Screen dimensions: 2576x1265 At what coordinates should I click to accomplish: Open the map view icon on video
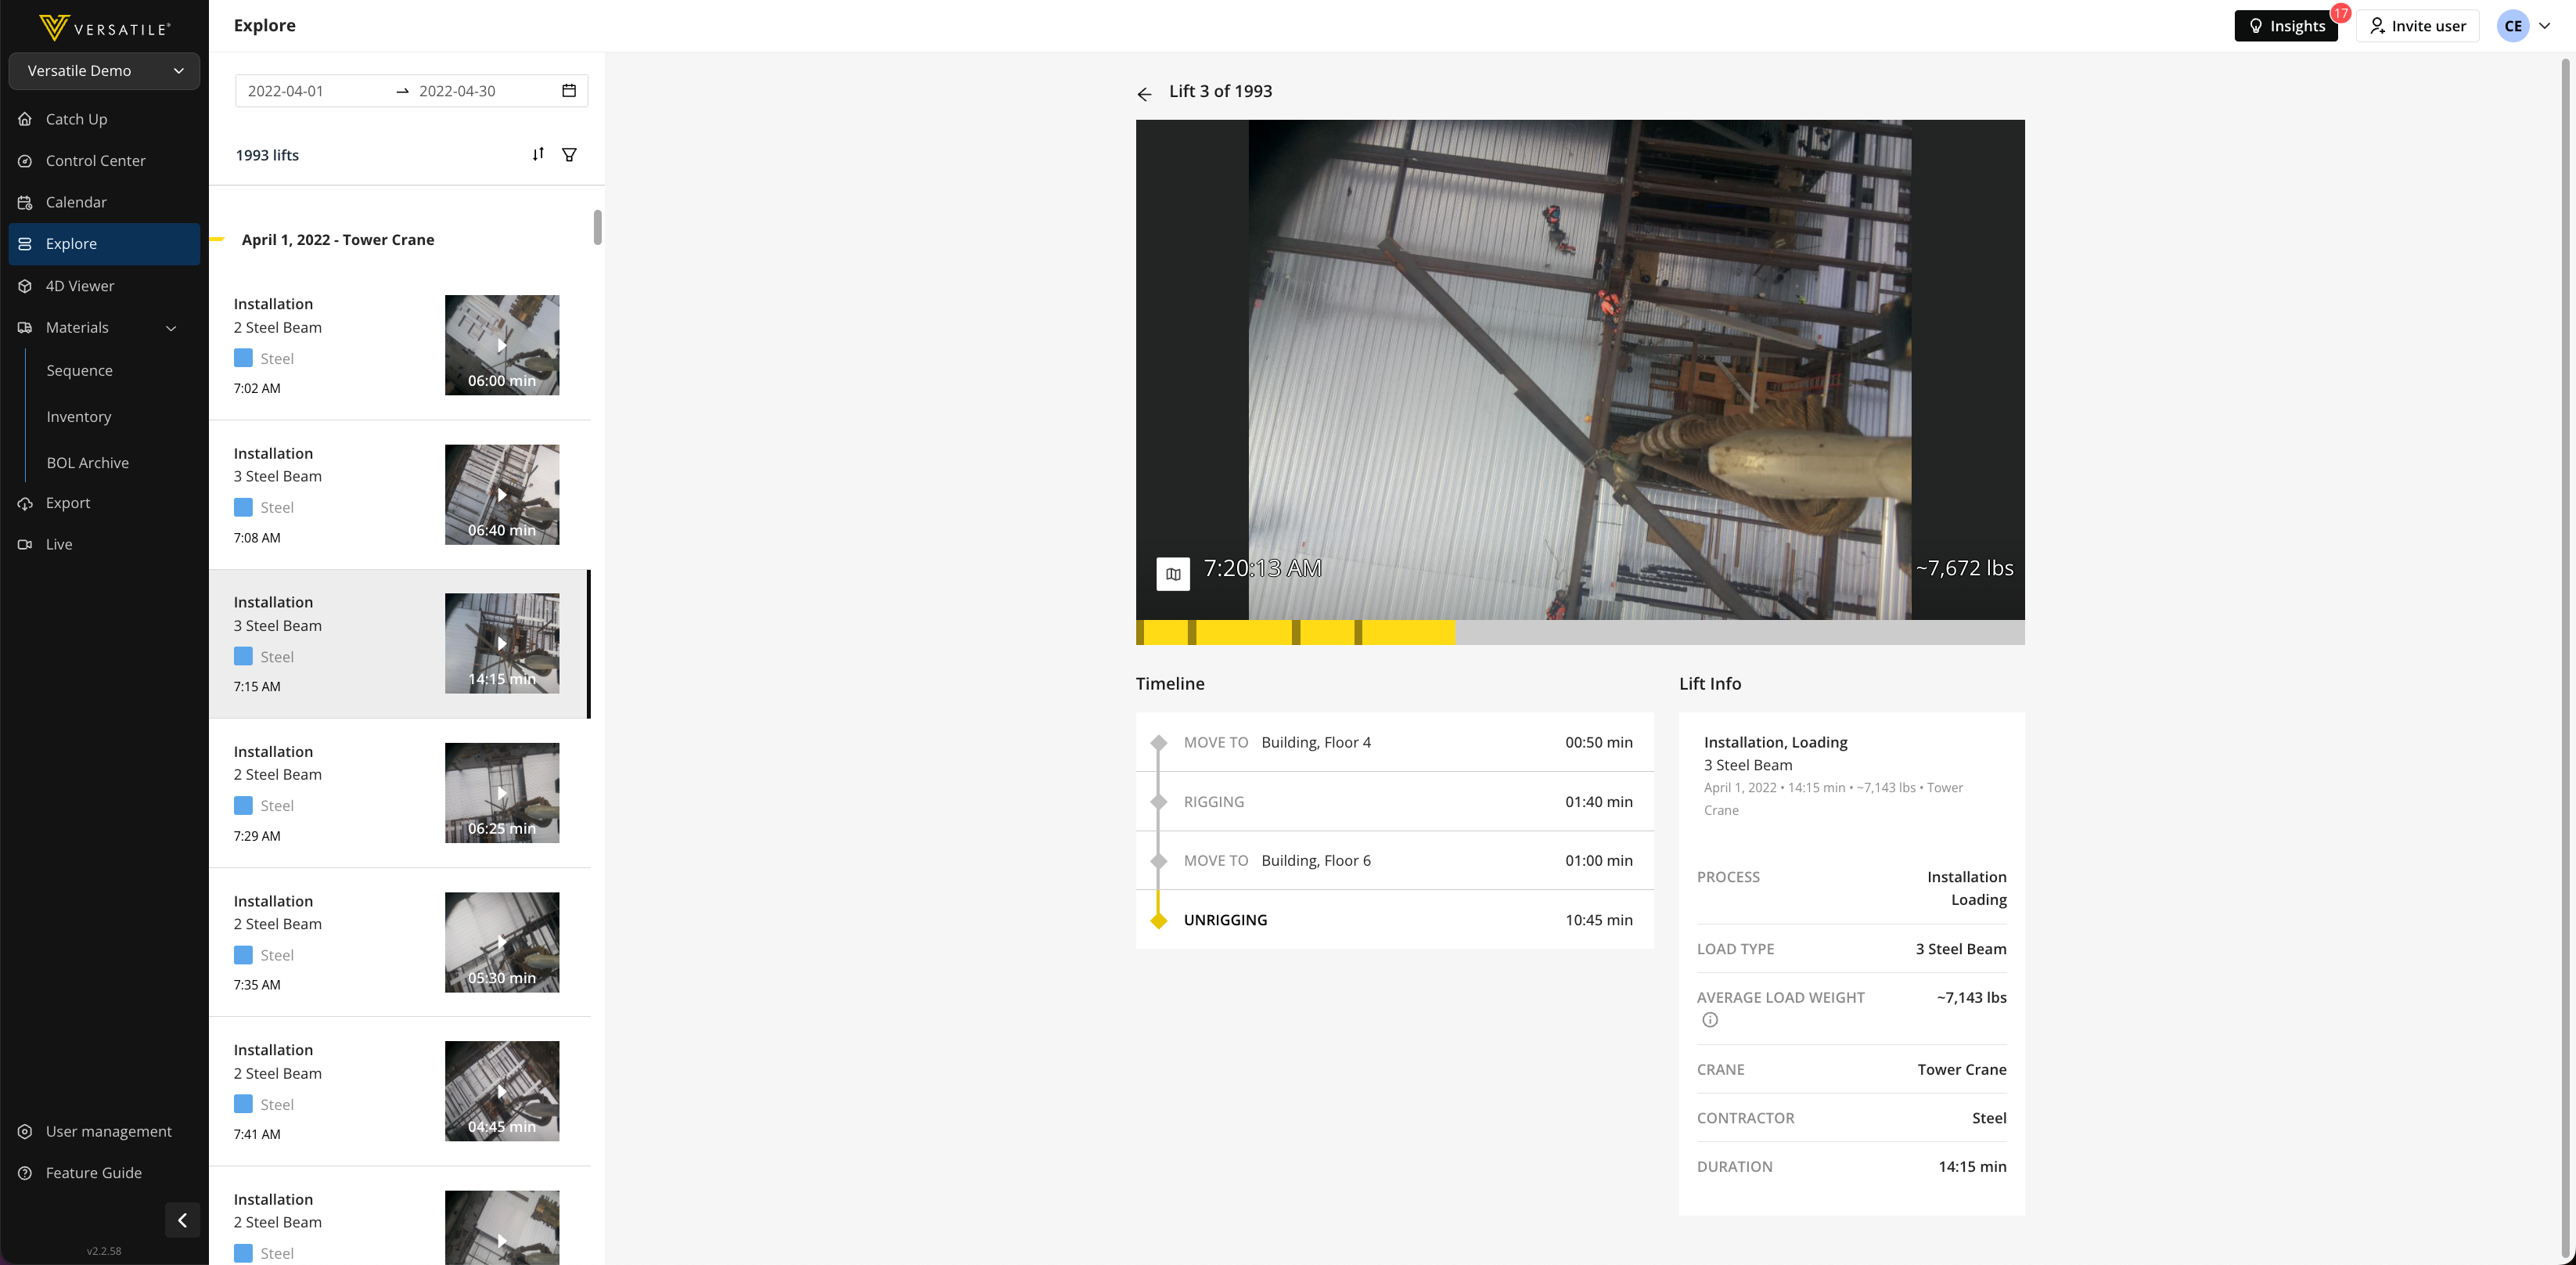click(1173, 574)
